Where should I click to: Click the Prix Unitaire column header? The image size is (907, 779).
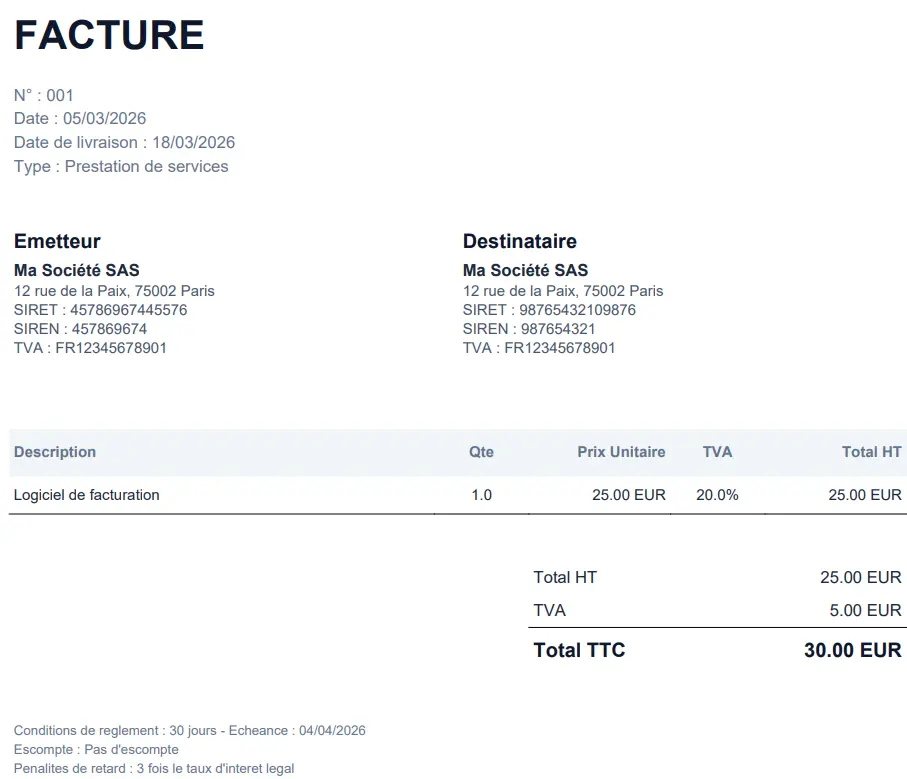tap(621, 452)
